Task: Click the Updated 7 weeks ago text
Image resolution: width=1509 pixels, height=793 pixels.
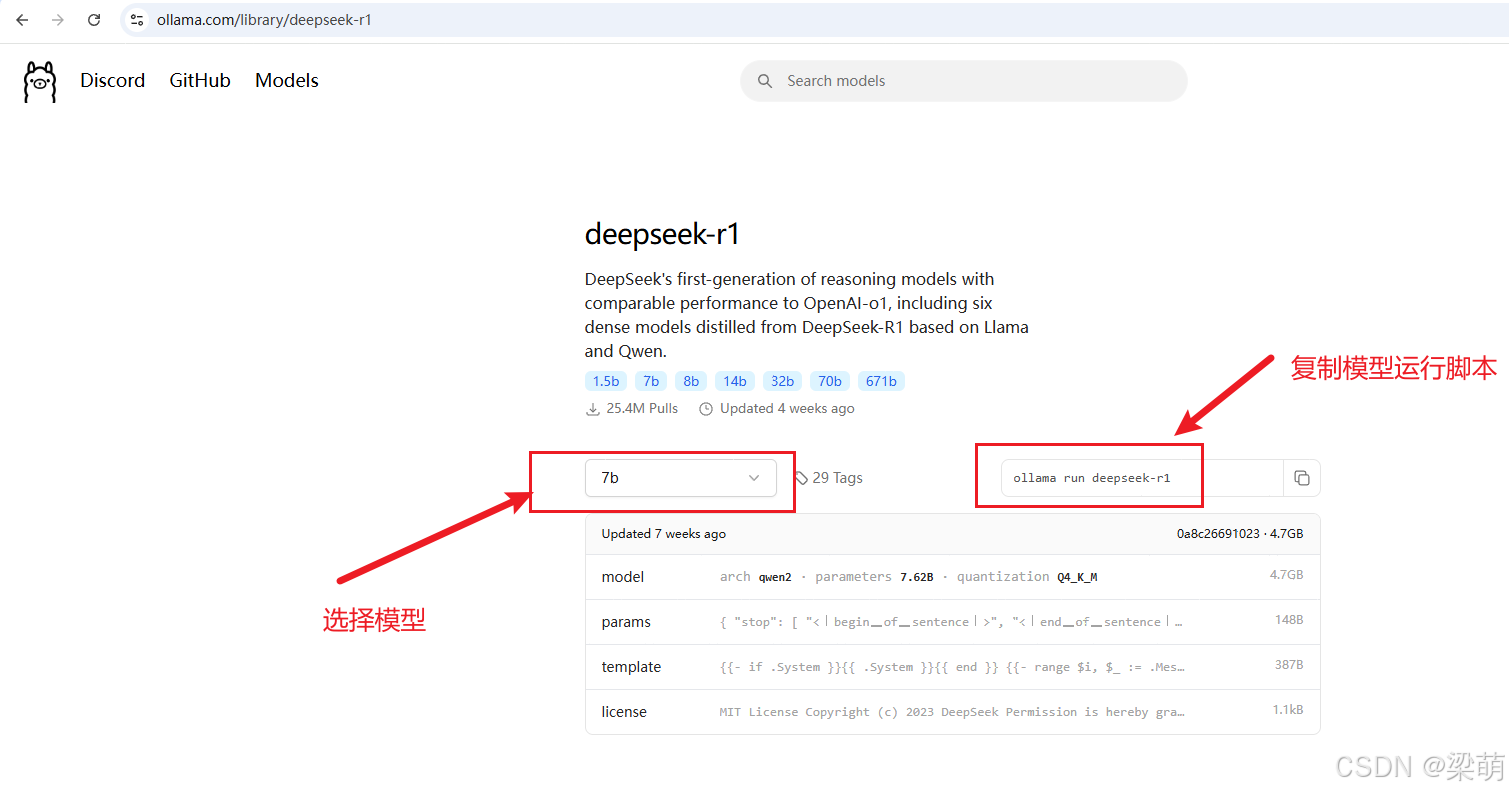Action: pyautogui.click(x=664, y=534)
